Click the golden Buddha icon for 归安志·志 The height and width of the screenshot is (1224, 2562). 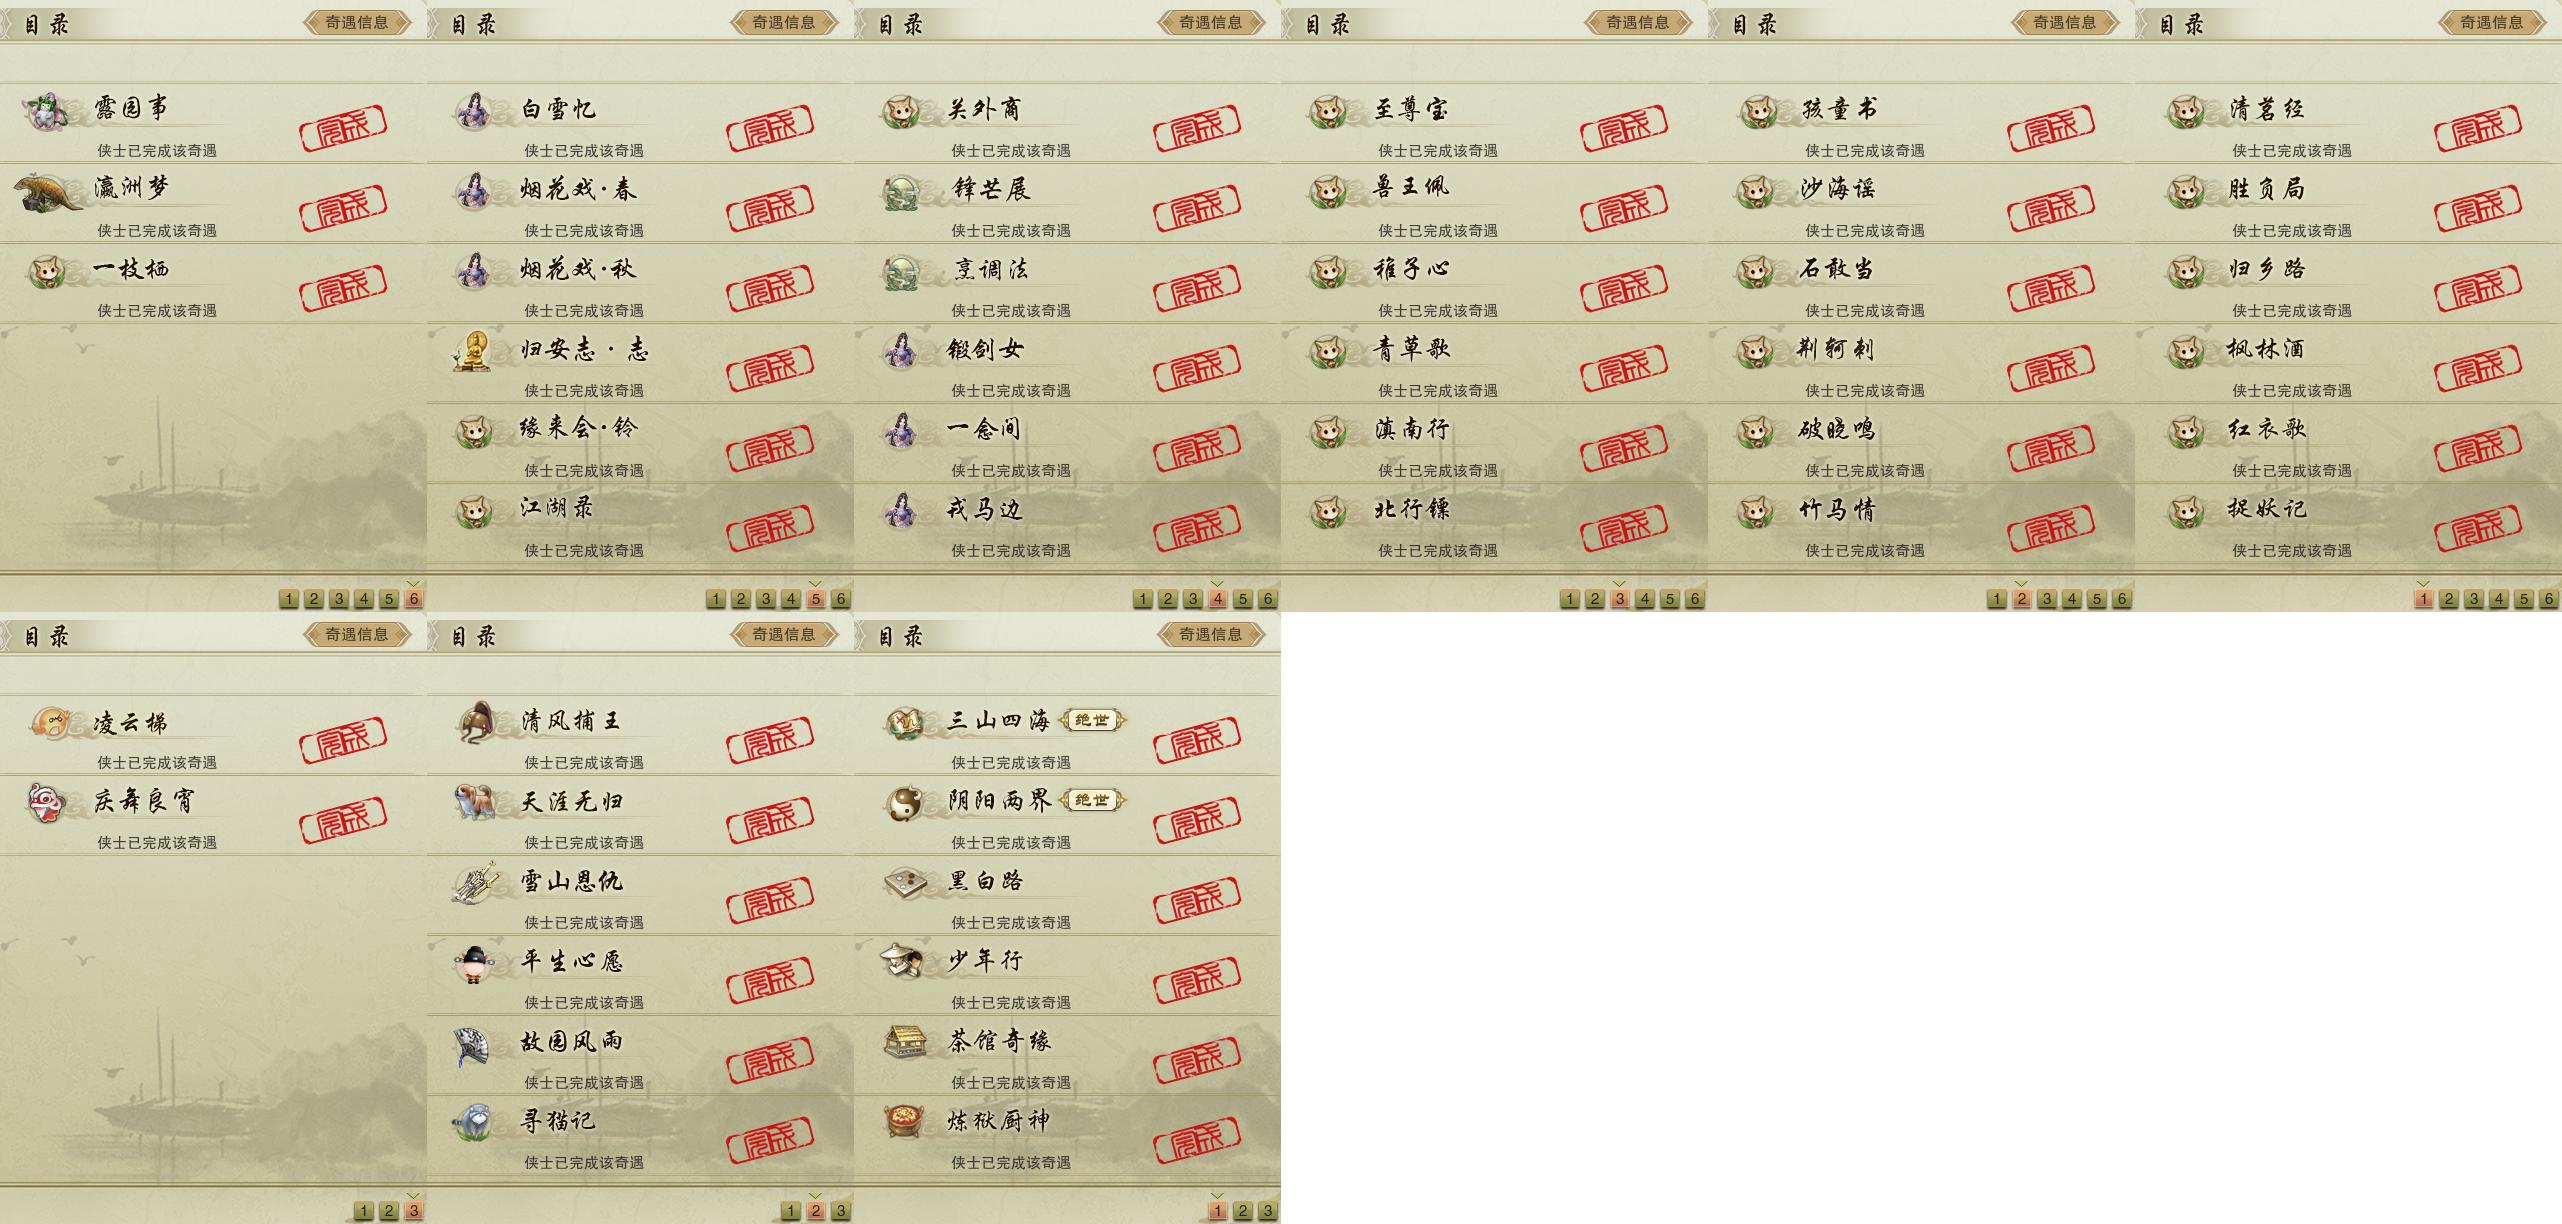click(x=473, y=351)
